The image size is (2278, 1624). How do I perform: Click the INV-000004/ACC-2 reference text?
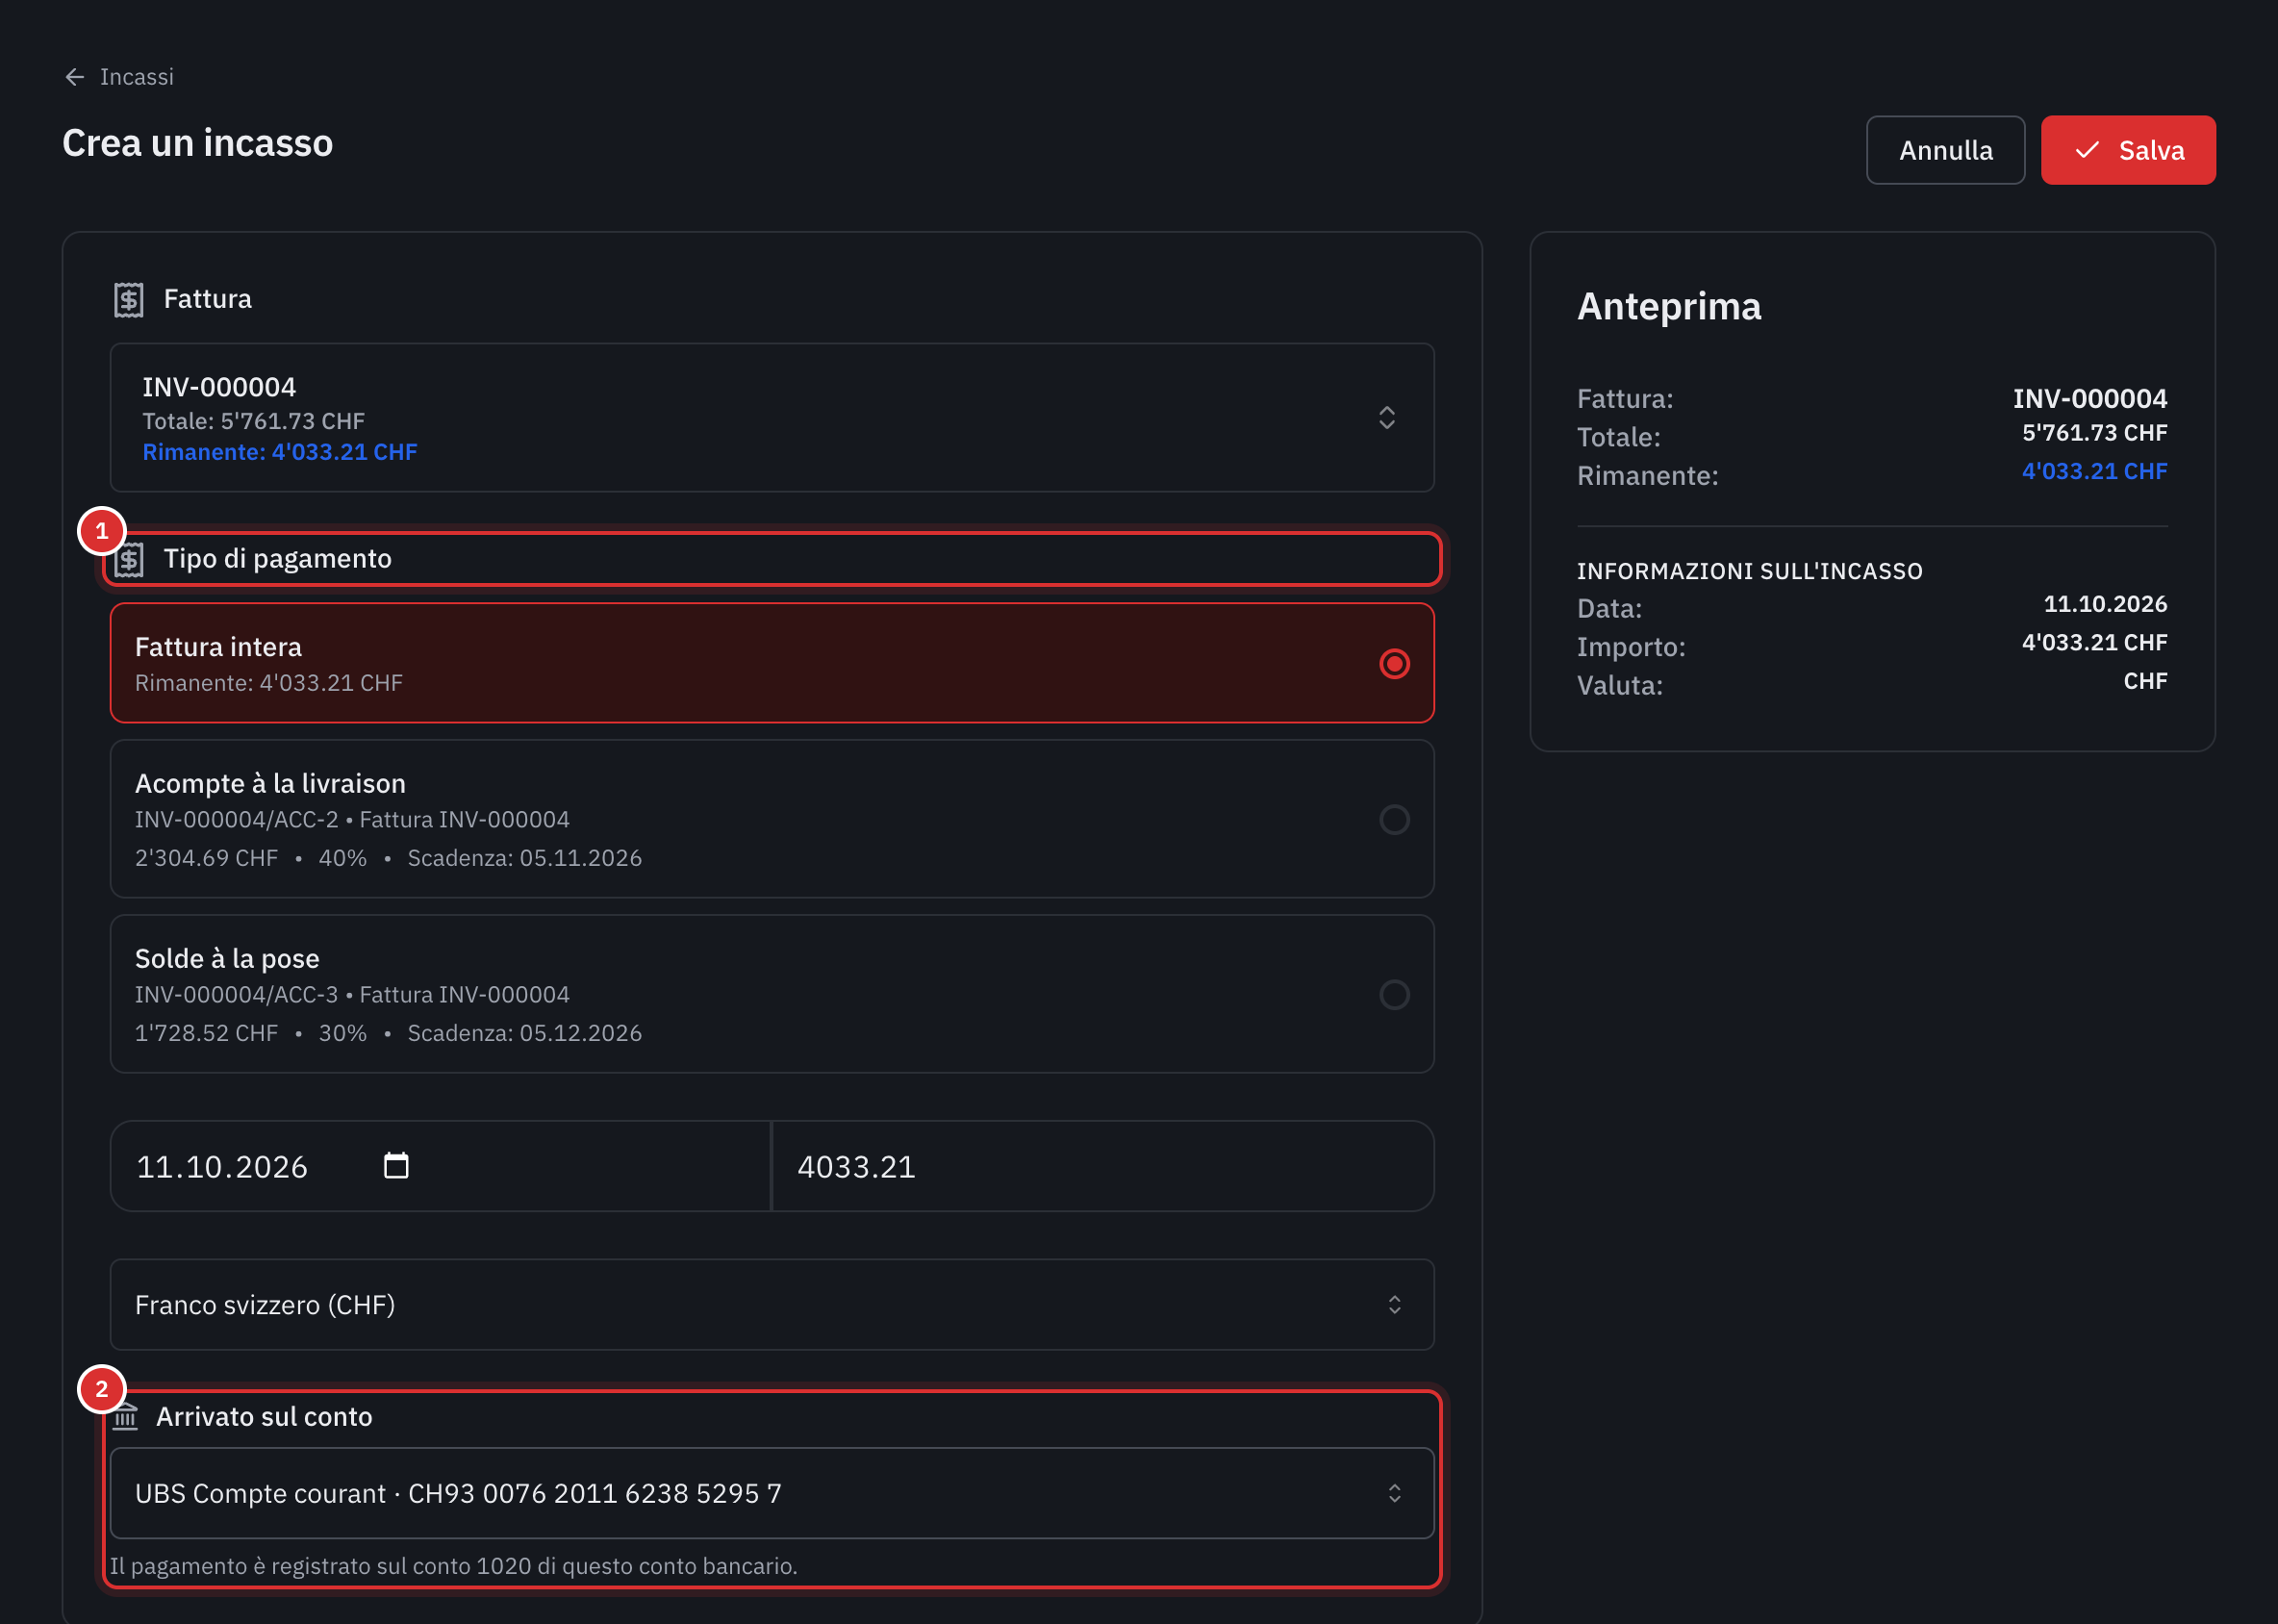click(x=237, y=820)
